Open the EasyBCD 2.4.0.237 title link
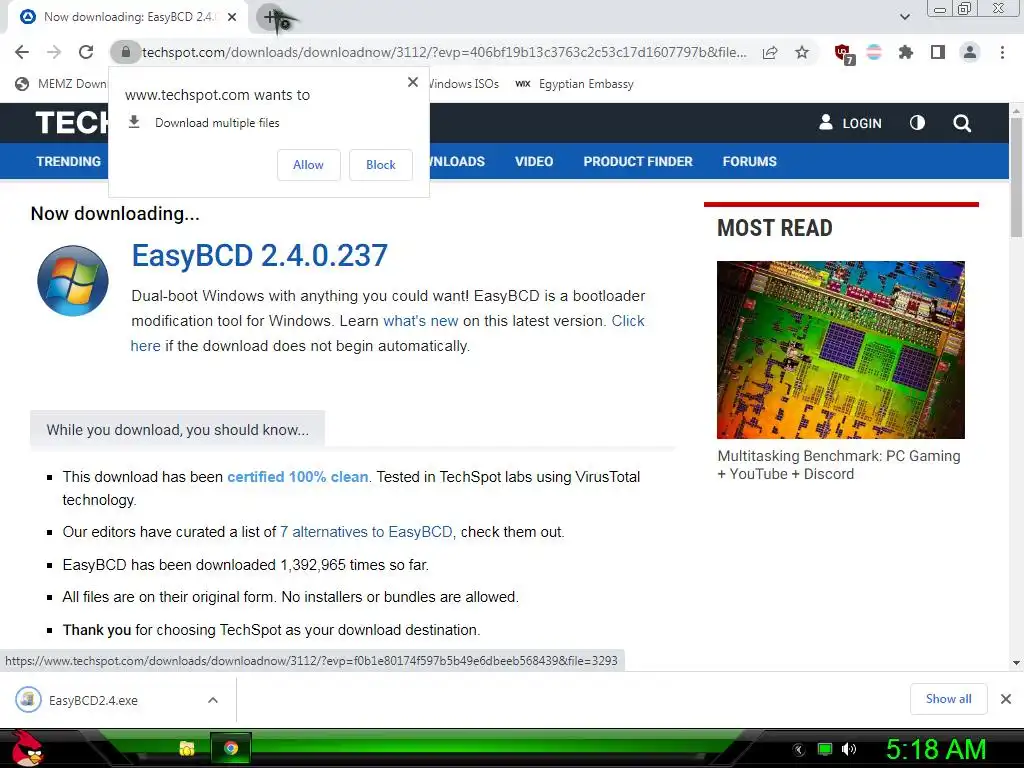The height and width of the screenshot is (768, 1024). (260, 255)
